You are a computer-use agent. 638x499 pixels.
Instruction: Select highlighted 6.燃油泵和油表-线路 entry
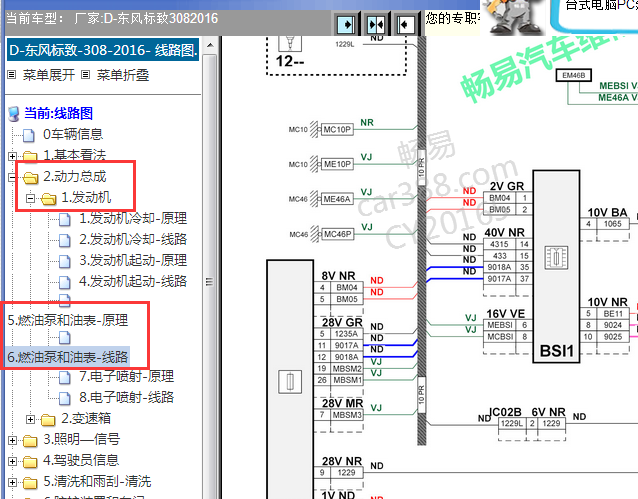[68, 357]
